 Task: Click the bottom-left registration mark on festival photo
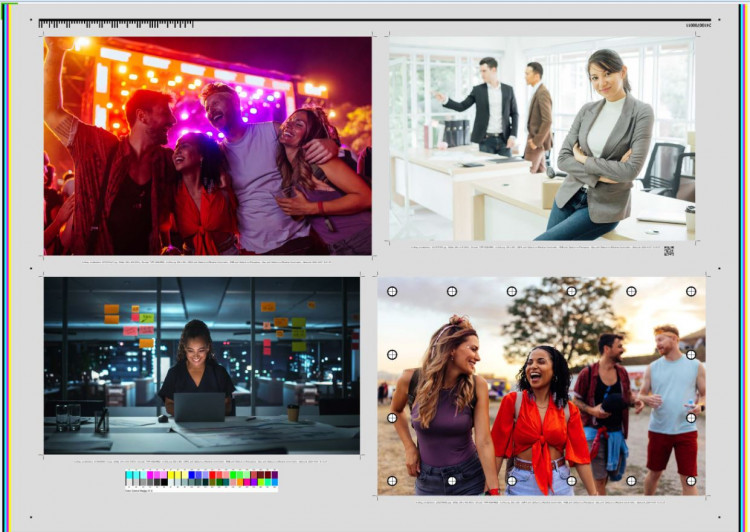click(392, 481)
